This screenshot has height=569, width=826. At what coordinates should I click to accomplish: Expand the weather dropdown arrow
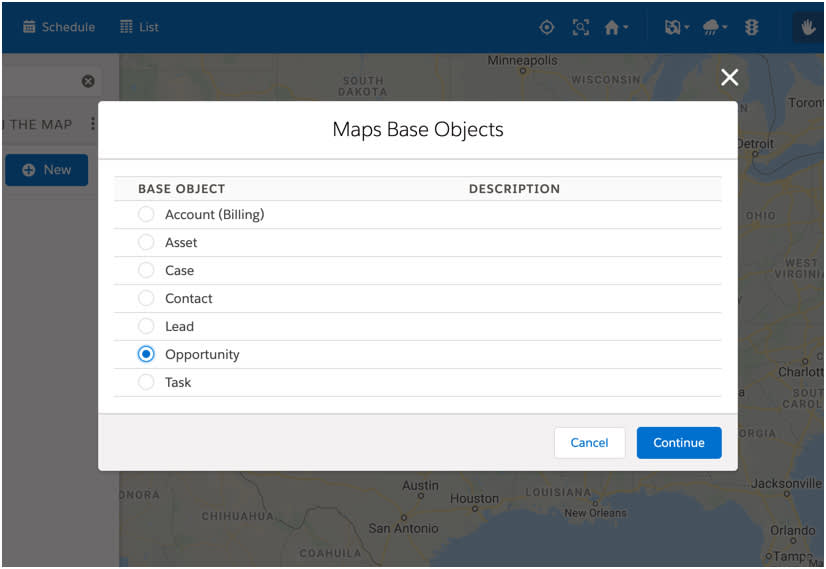coord(725,27)
